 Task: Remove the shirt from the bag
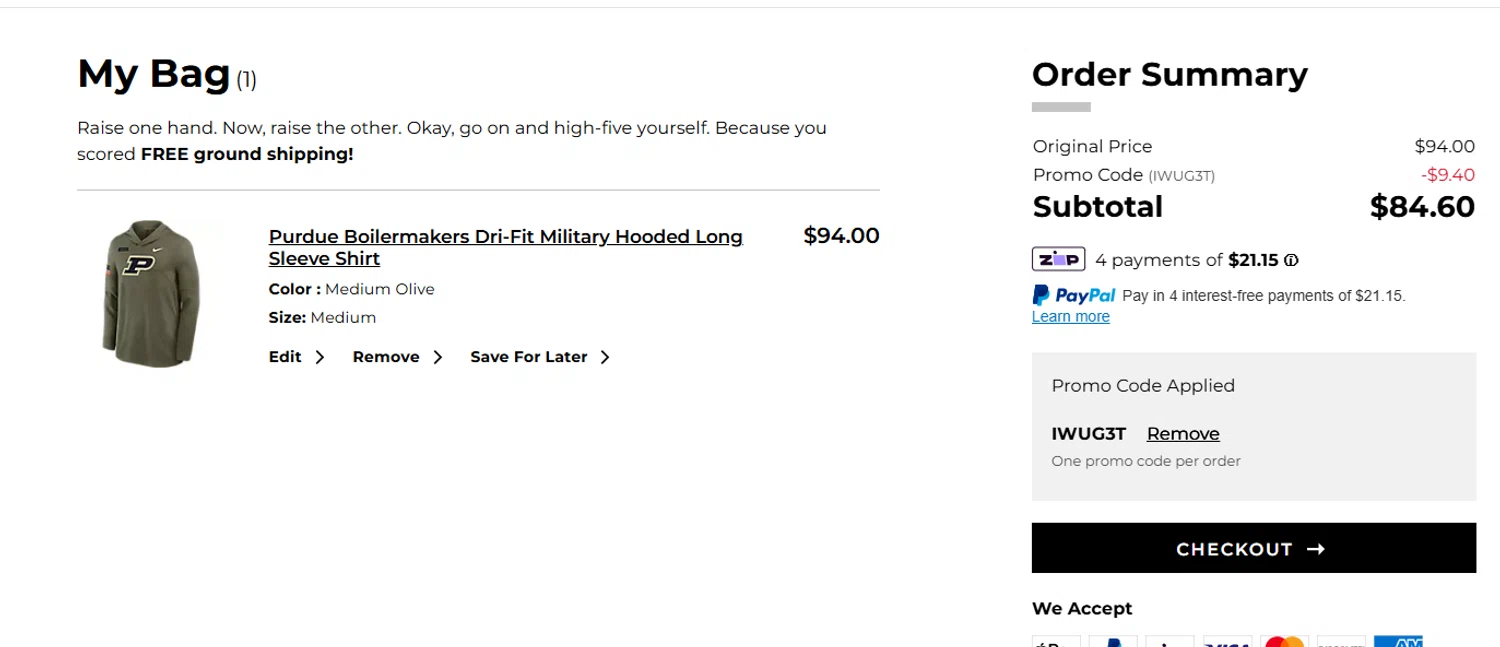point(386,357)
